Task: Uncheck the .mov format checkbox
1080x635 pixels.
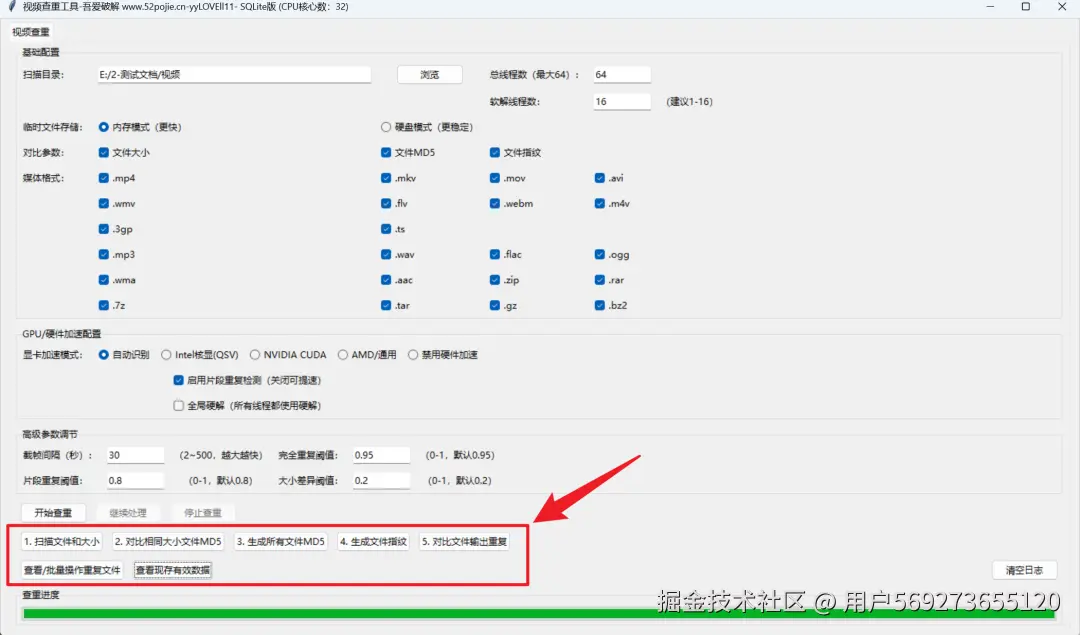Action: [495, 178]
